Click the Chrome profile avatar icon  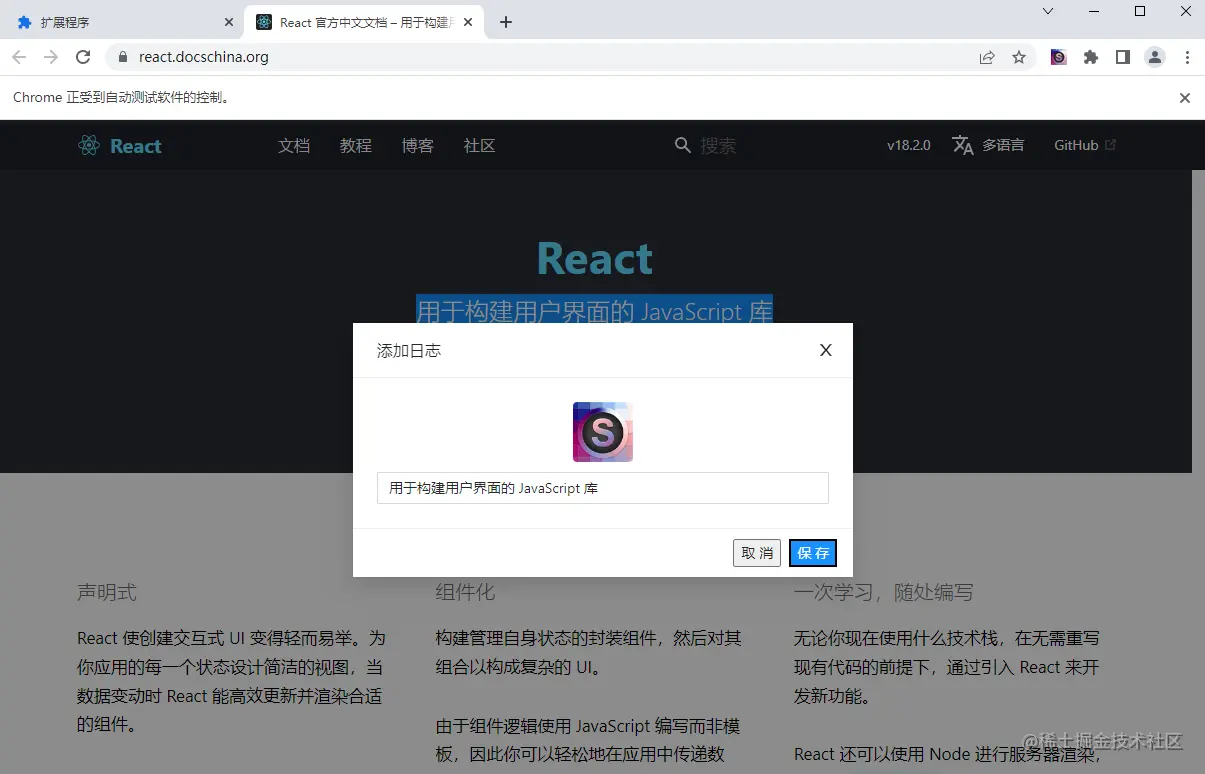pos(1155,57)
